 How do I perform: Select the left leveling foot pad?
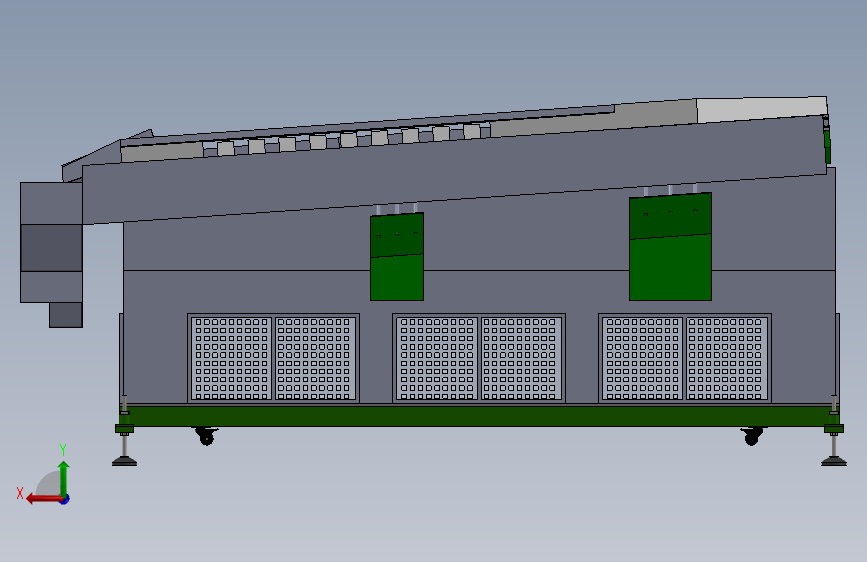124,461
